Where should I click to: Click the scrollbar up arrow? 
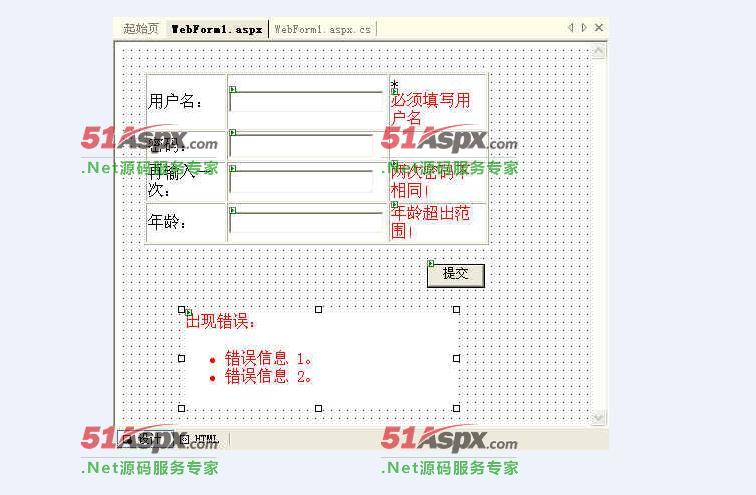[599, 51]
